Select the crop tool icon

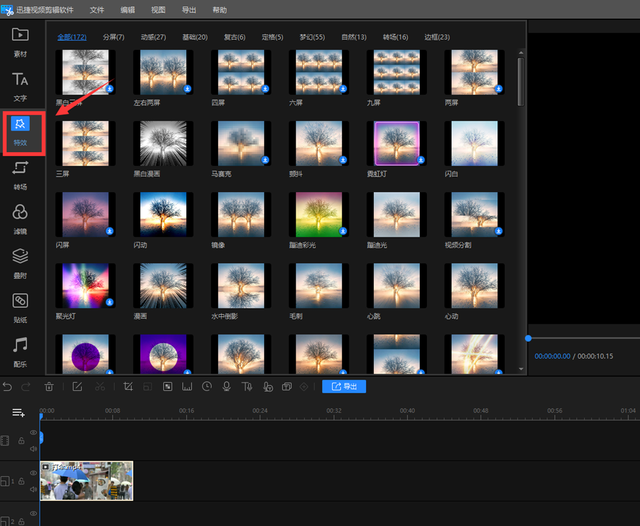tap(128, 386)
